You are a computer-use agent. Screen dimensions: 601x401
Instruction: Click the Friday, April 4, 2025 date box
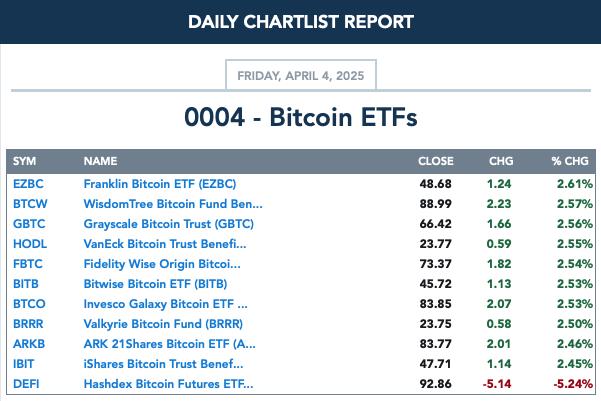coord(301,75)
